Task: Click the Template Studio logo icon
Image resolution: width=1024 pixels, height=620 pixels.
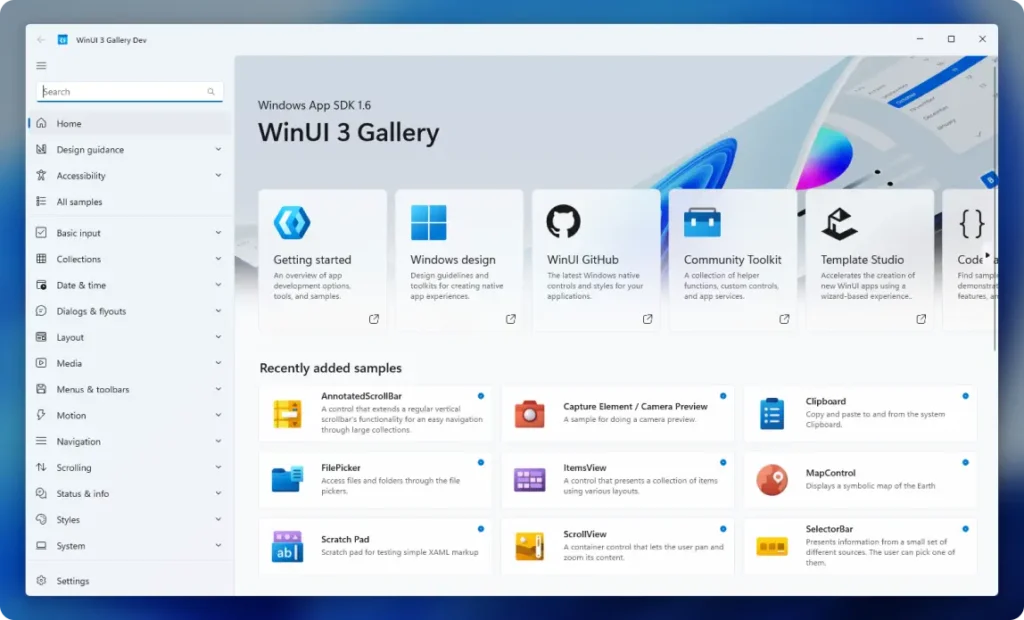Action: click(839, 223)
